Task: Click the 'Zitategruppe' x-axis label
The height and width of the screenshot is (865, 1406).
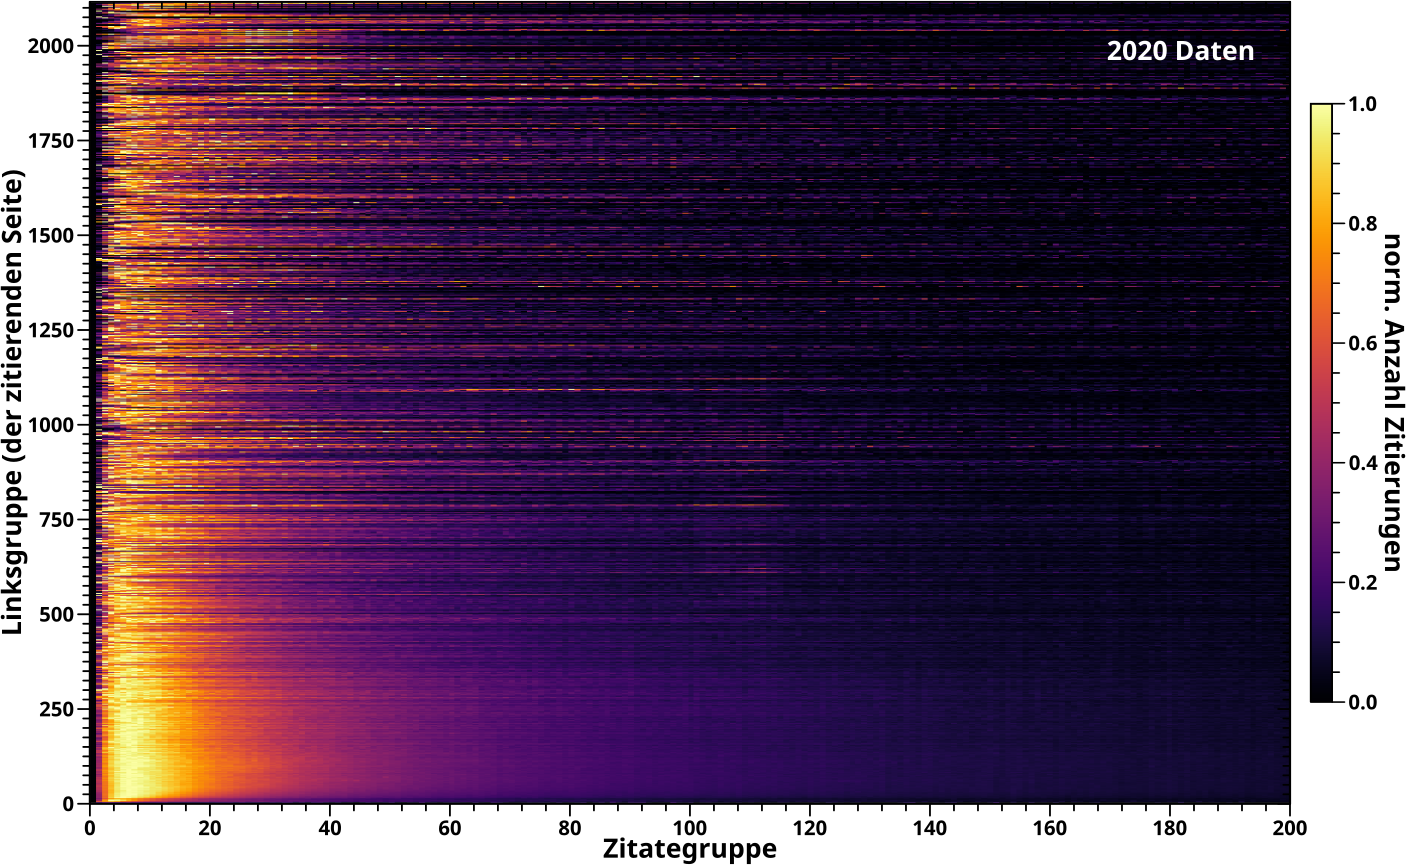Action: pos(690,850)
